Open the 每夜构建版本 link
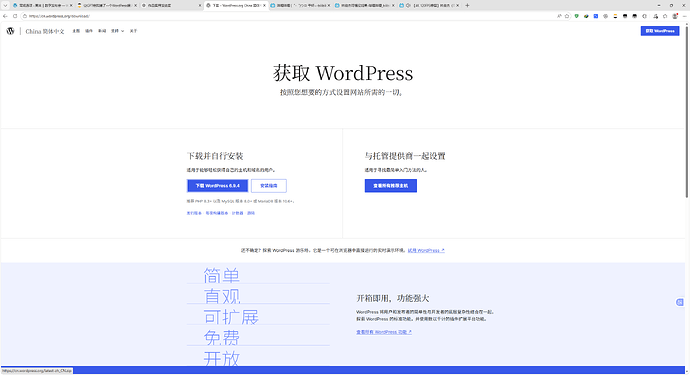 [217, 213]
